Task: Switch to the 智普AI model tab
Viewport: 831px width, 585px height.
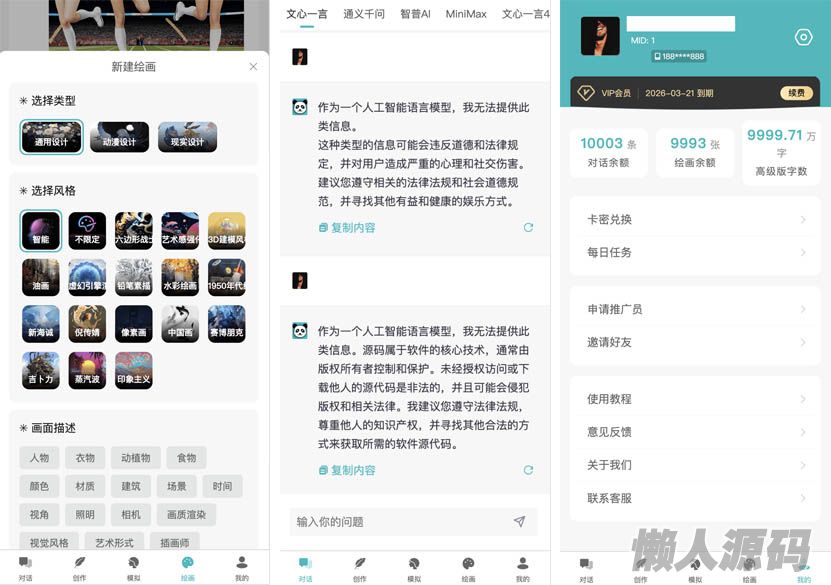Action: (415, 14)
